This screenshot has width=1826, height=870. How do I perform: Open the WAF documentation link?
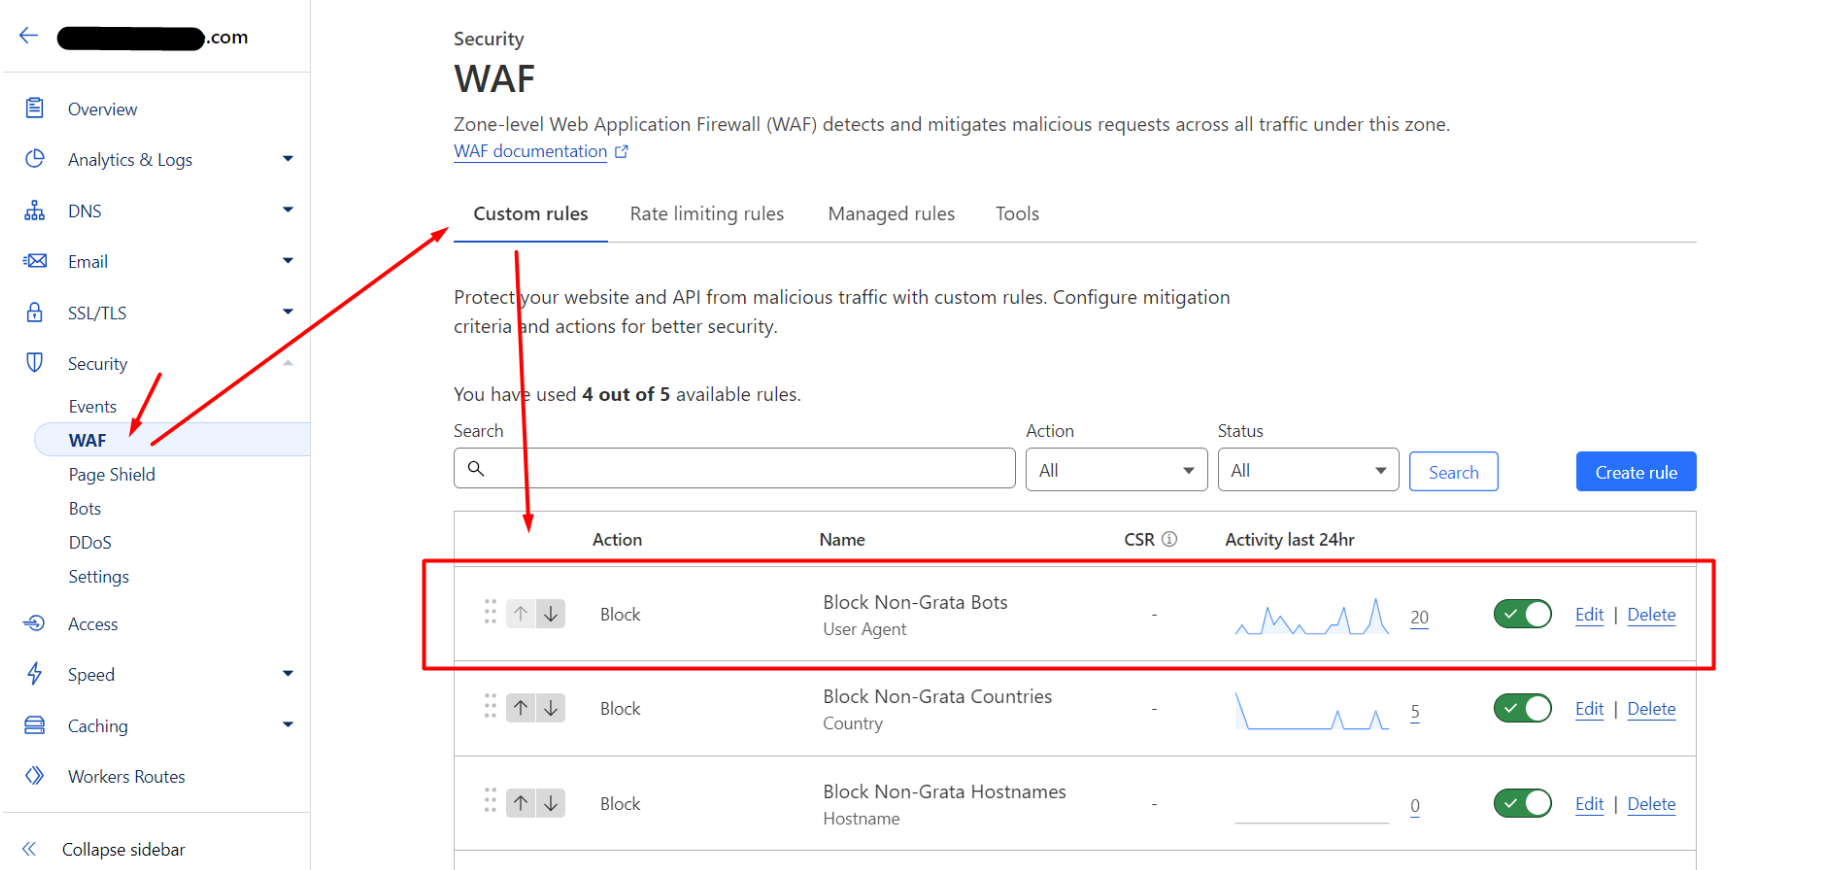[530, 151]
